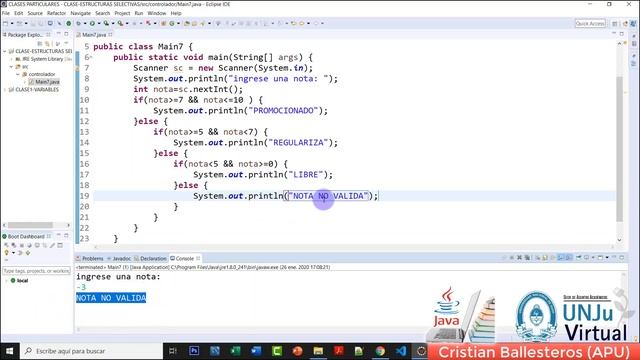Click the "PROMOCIONADO" string in code

point(283,111)
